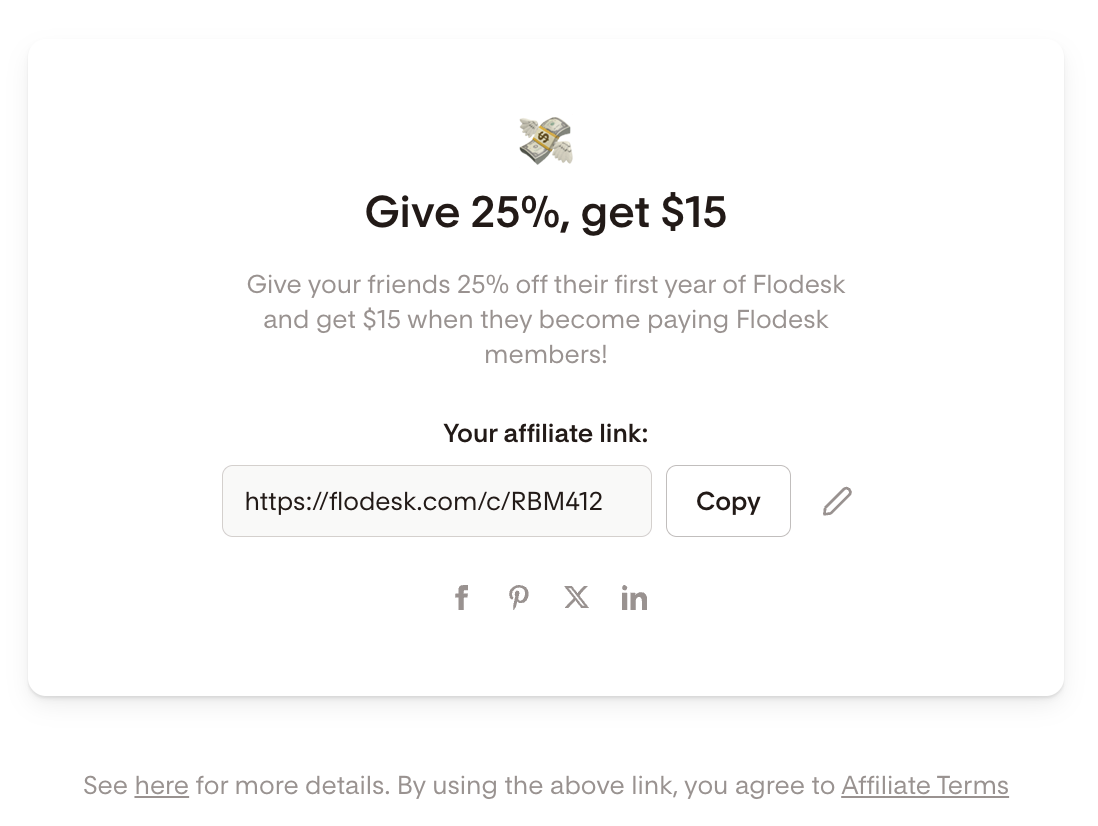Screen dimensions: 1098x826
Task: Edit the affiliate link code
Action: 837,501
